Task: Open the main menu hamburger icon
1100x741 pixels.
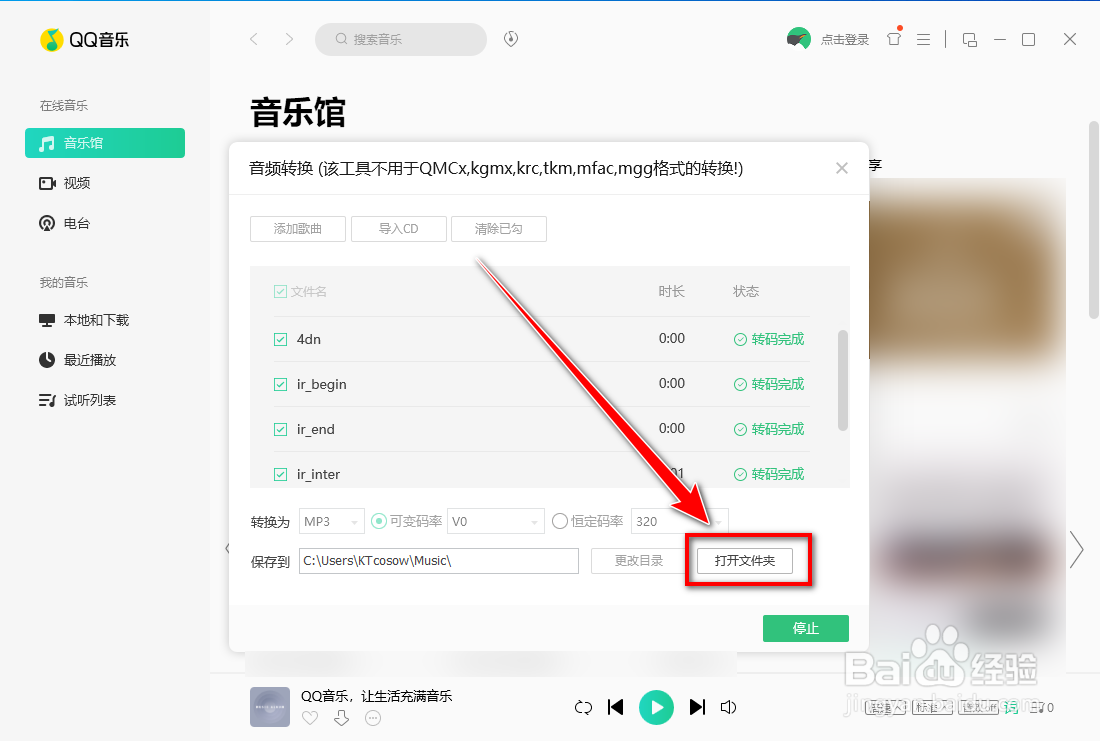Action: pyautogui.click(x=923, y=40)
